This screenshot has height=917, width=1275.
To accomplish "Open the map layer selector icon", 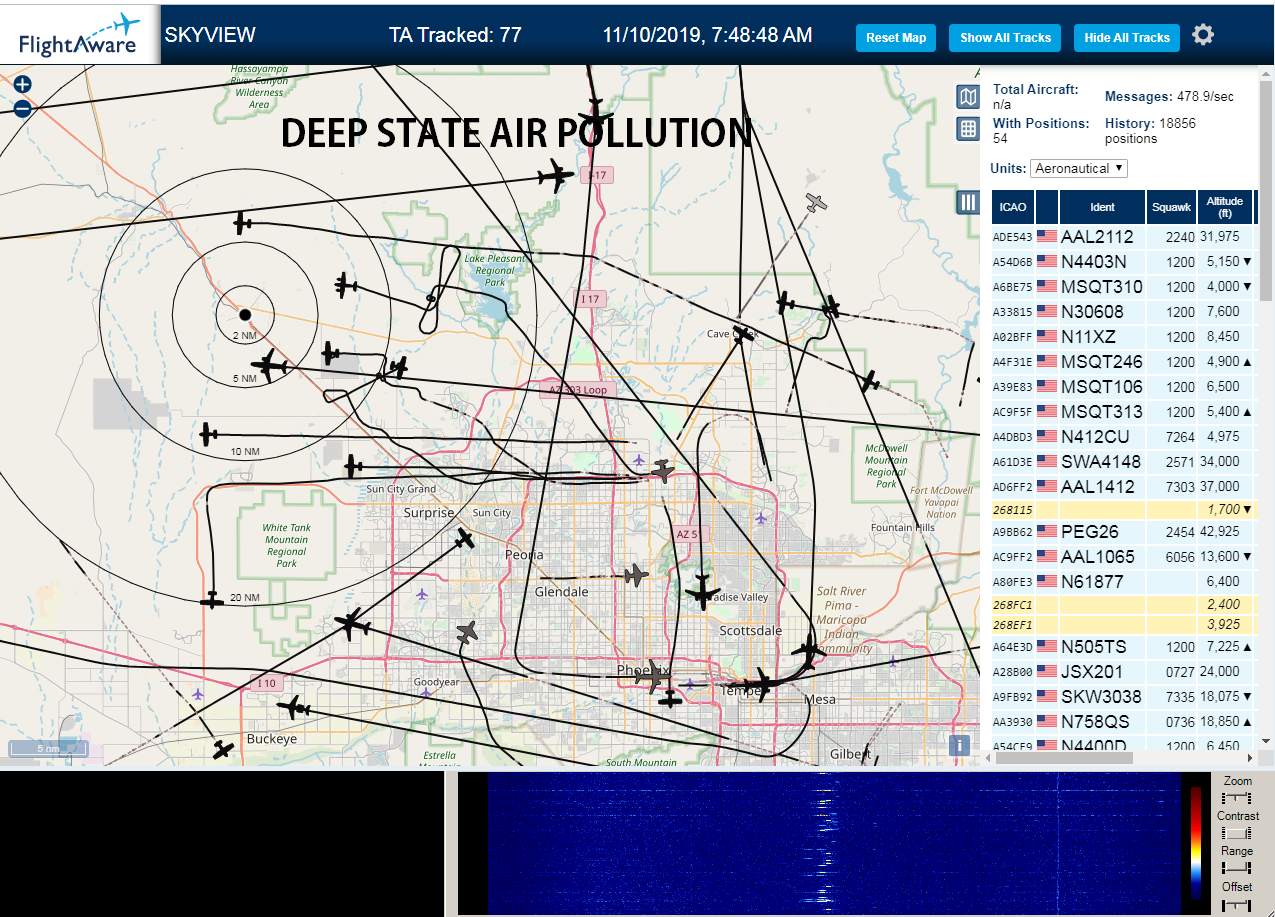I will click(x=968, y=96).
